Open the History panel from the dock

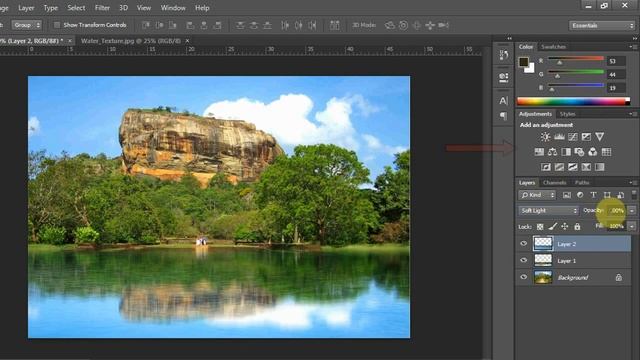(x=504, y=55)
